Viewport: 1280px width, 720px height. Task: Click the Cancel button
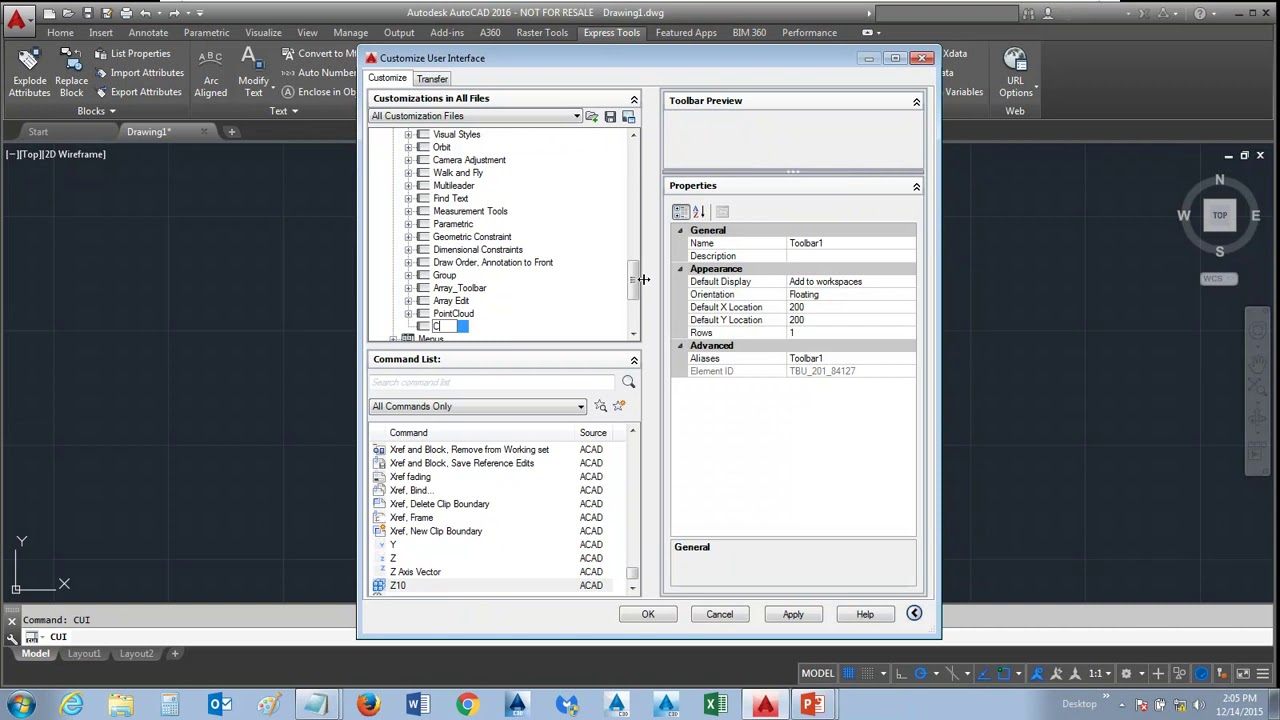720,614
